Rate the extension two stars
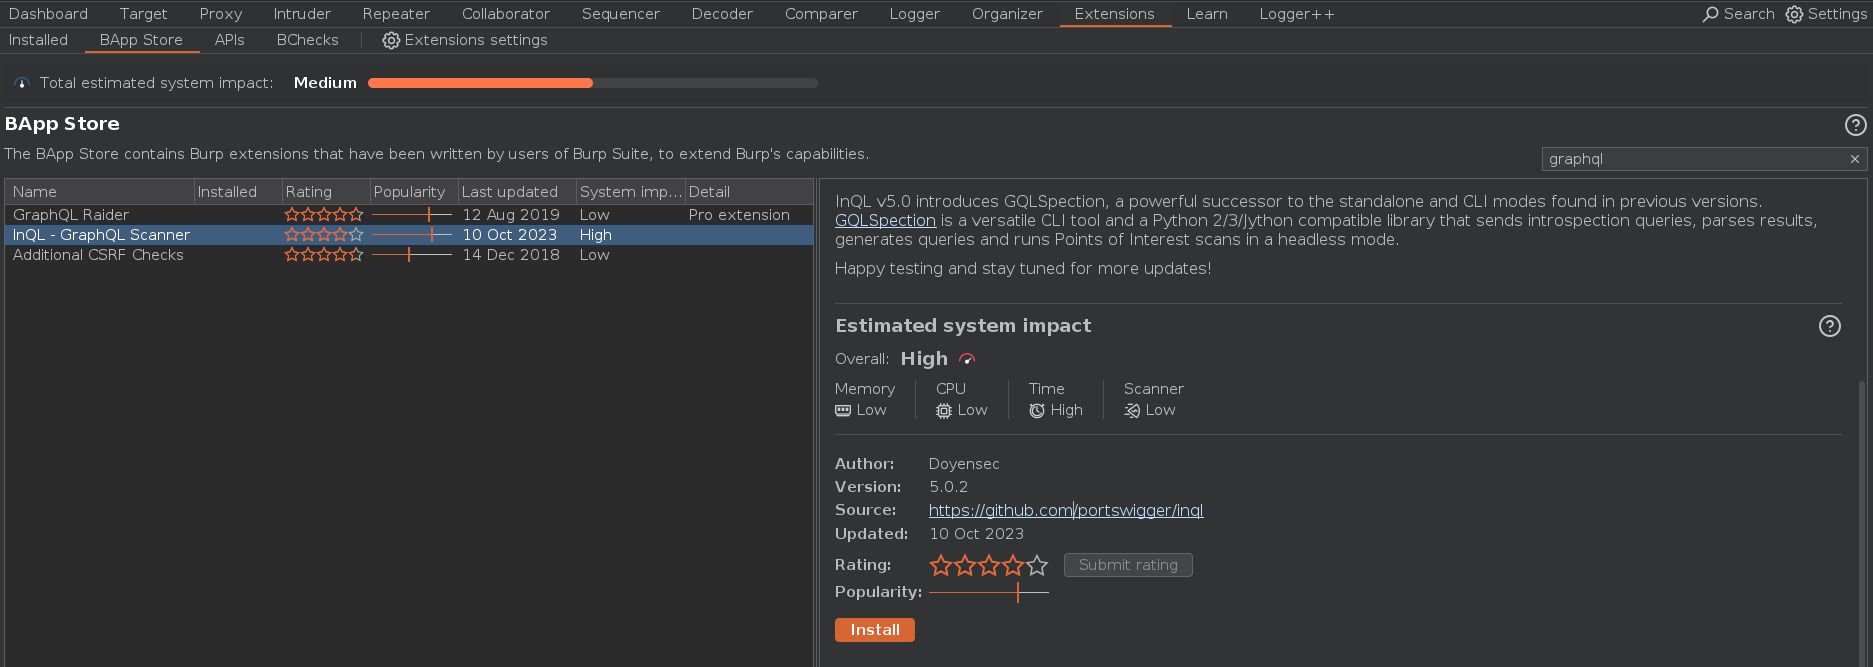 coord(965,565)
